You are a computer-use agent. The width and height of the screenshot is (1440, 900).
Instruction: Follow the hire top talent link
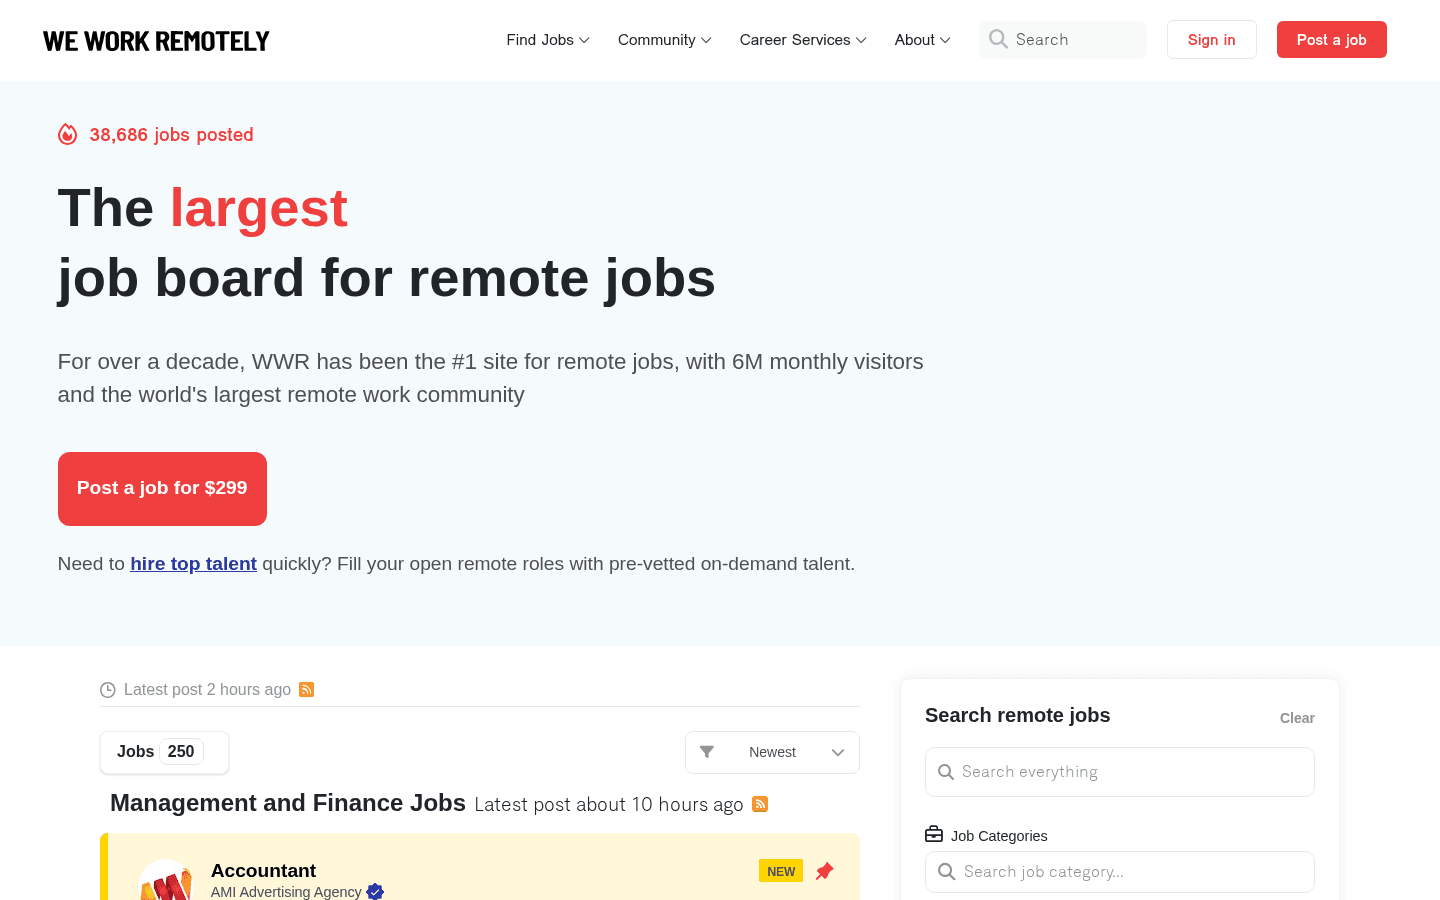[x=193, y=563]
